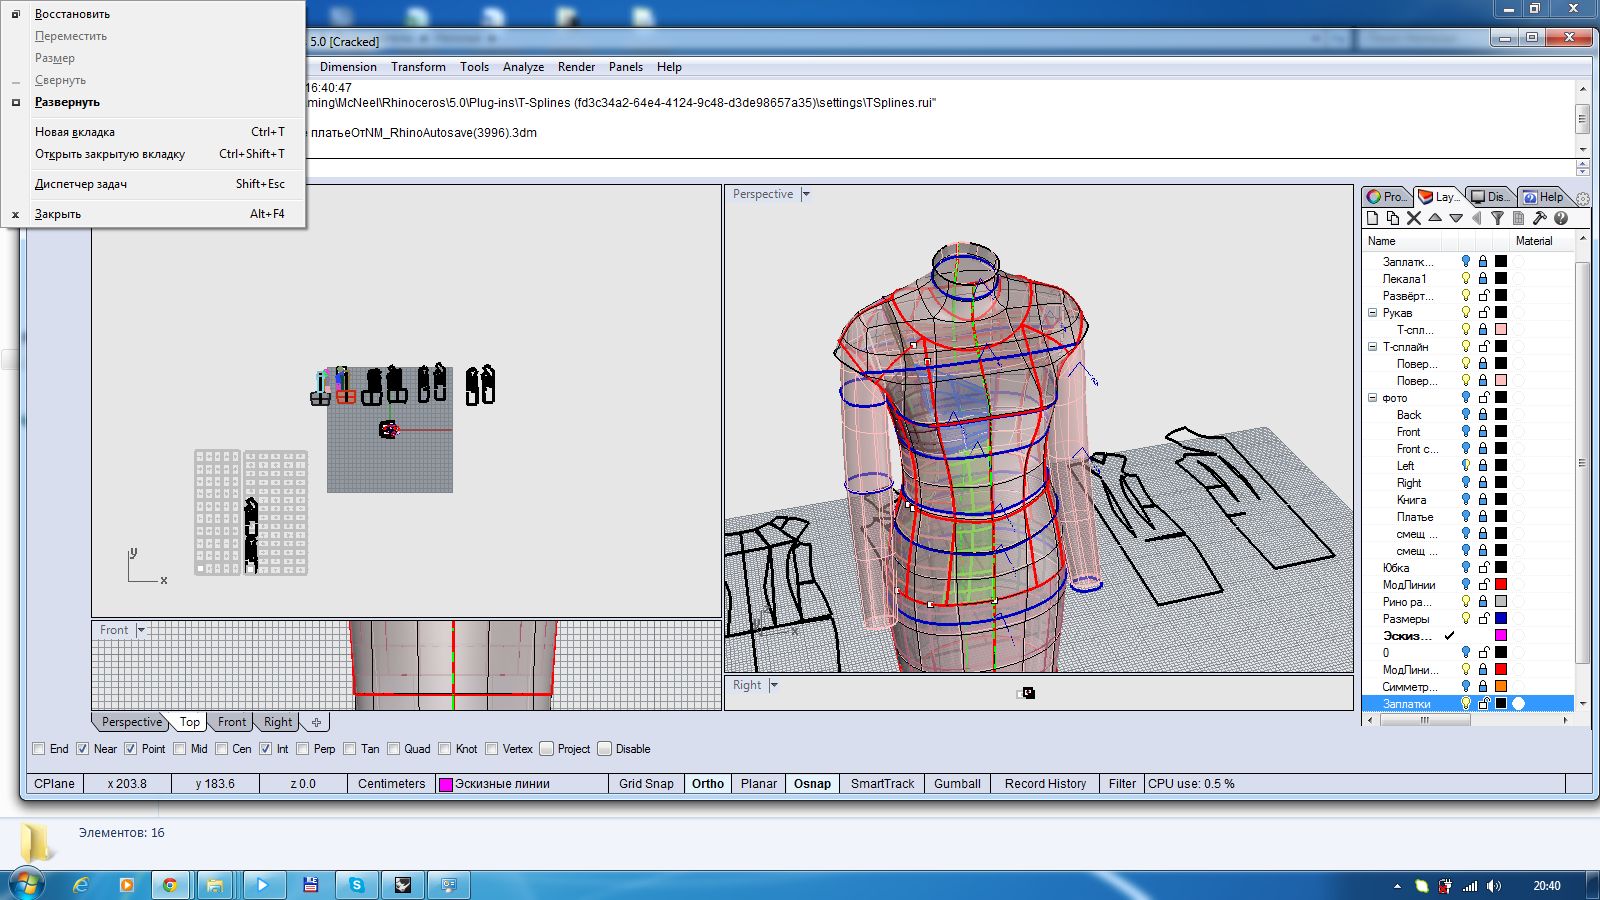Screen dimensions: 1600x900
Task: Toggle visibility bulb of Лекала1 layer
Action: pyautogui.click(x=1466, y=279)
